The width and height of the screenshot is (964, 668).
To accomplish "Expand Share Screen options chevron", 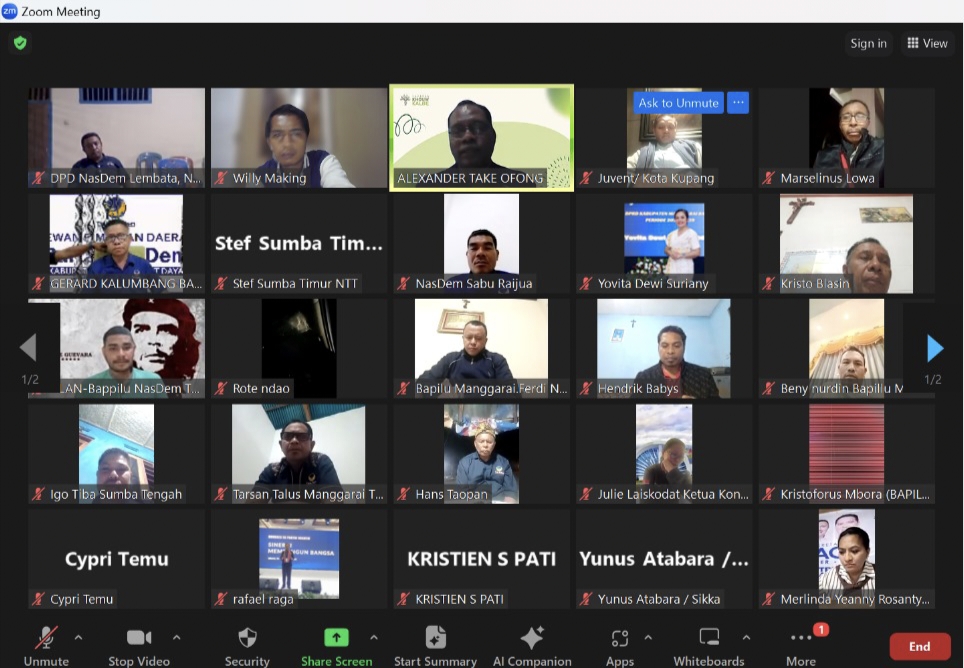I will [x=374, y=637].
